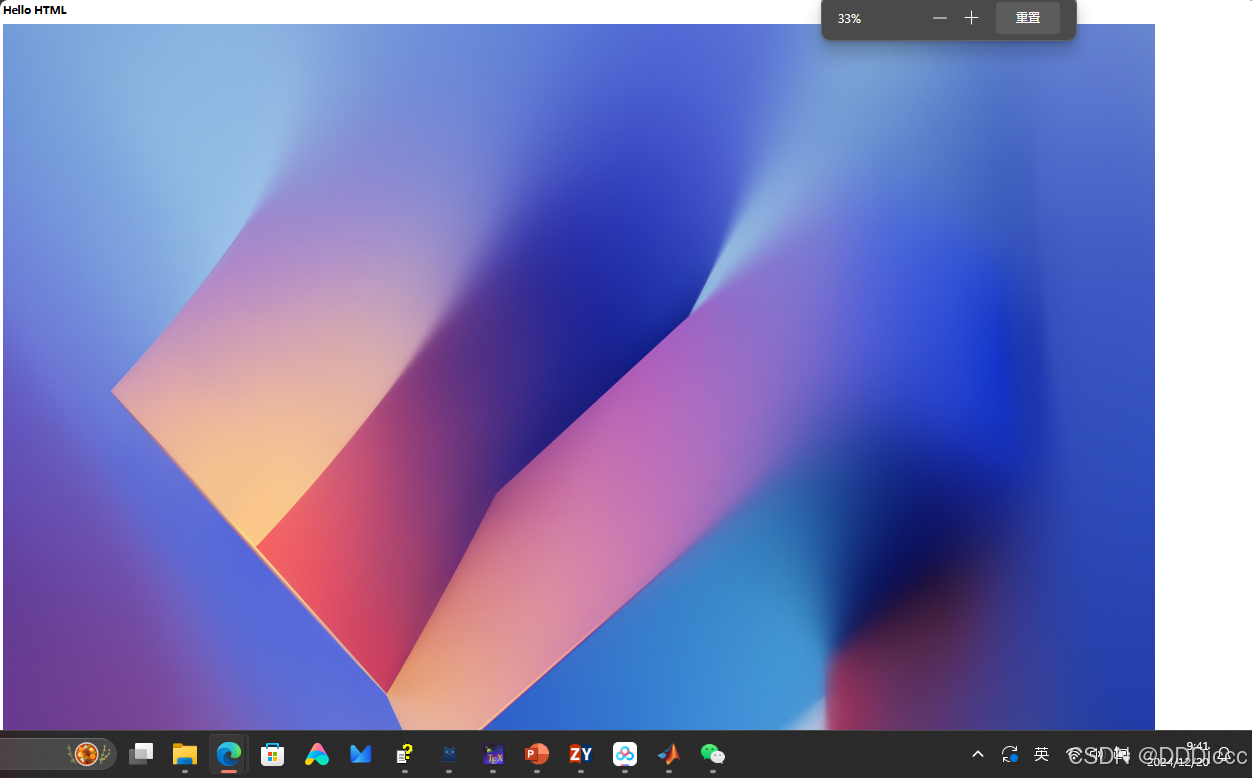Click the Microsoft Edge taskbar icon

[229, 754]
